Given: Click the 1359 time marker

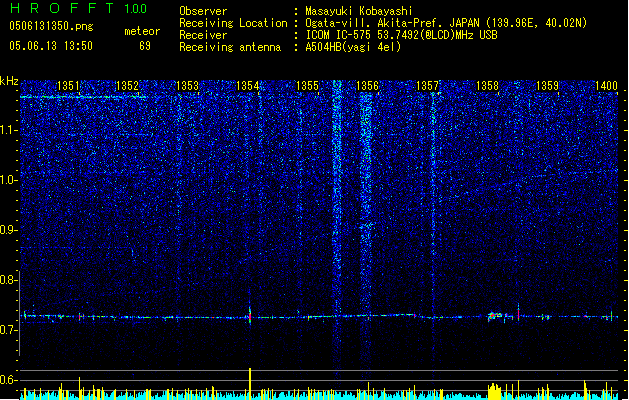Looking at the screenshot, I should 547,85.
